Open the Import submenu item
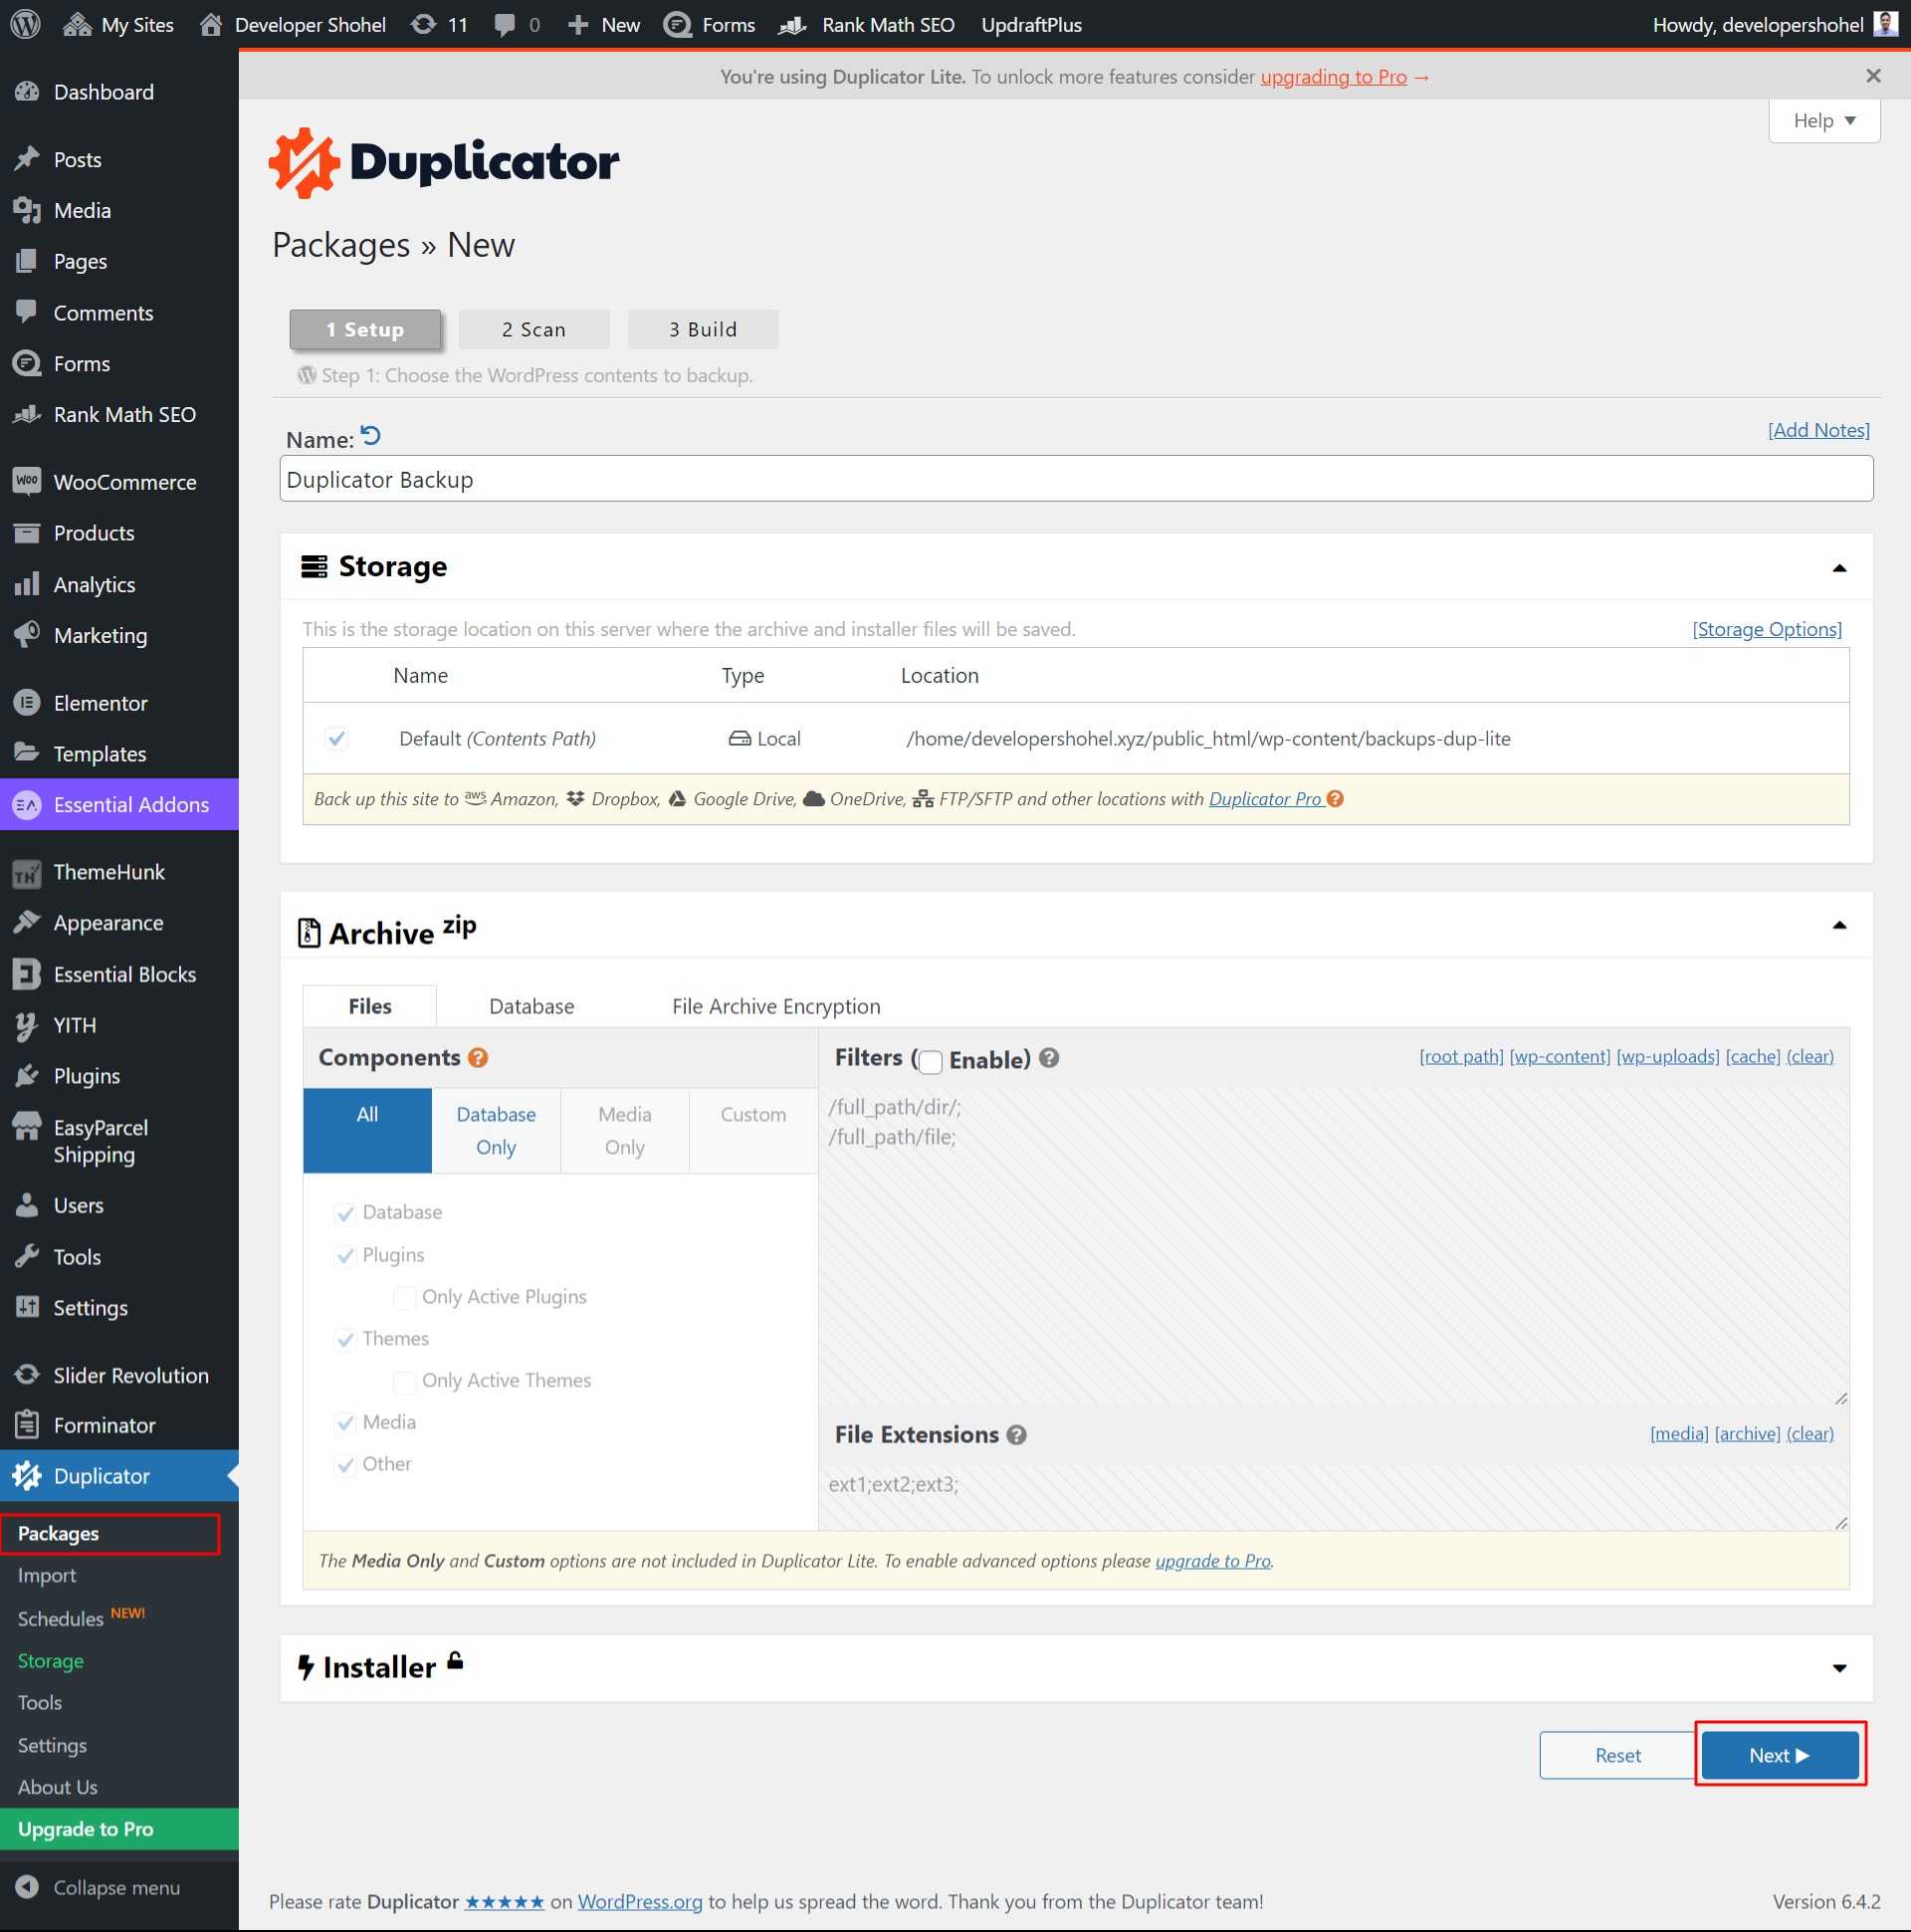The height and width of the screenshot is (1932, 1911). click(47, 1575)
